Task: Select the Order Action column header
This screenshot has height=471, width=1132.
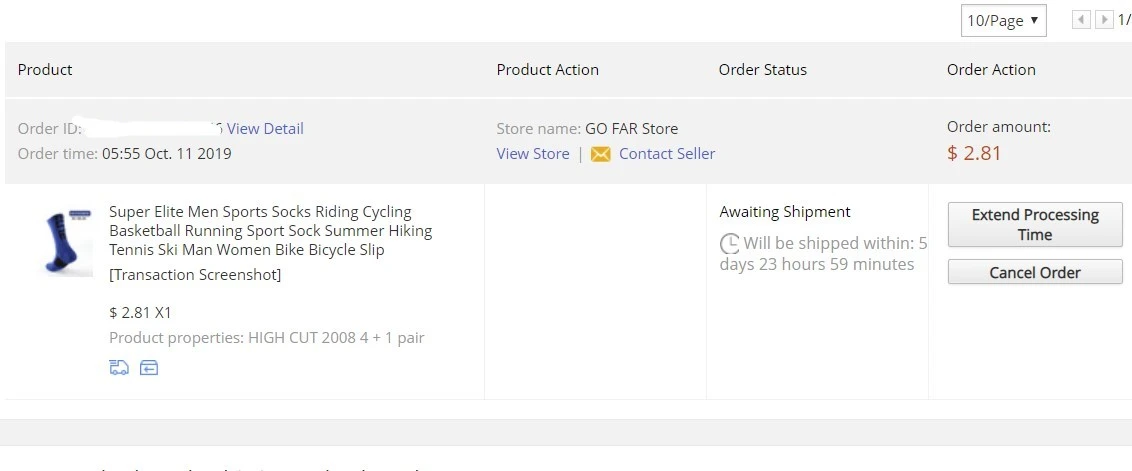Action: pos(990,70)
